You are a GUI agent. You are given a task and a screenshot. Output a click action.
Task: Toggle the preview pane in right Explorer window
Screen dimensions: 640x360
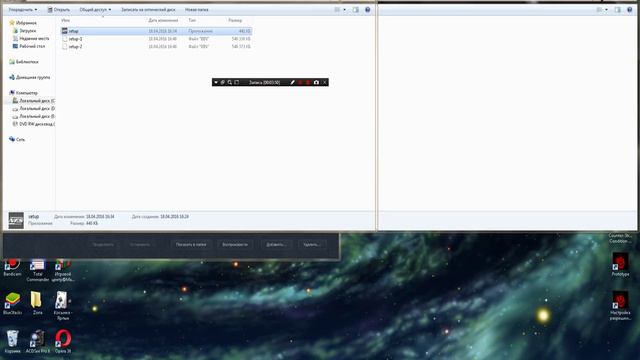(x=618, y=9)
